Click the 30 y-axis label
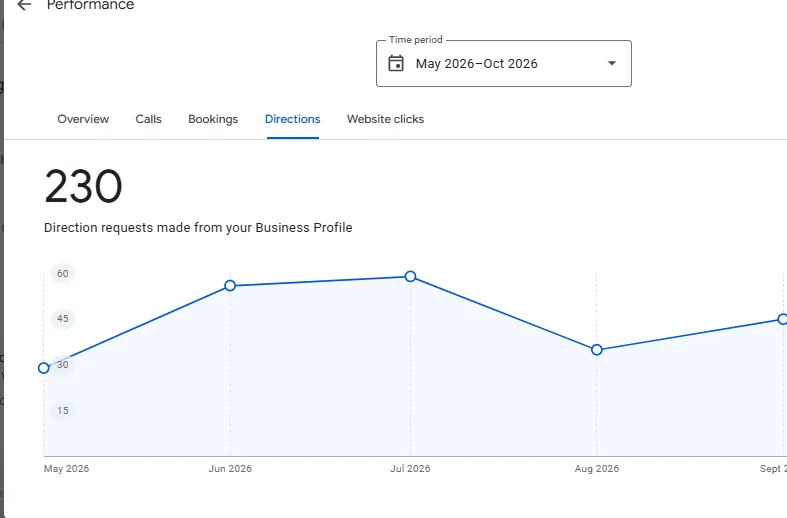The height and width of the screenshot is (518, 787). point(63,364)
